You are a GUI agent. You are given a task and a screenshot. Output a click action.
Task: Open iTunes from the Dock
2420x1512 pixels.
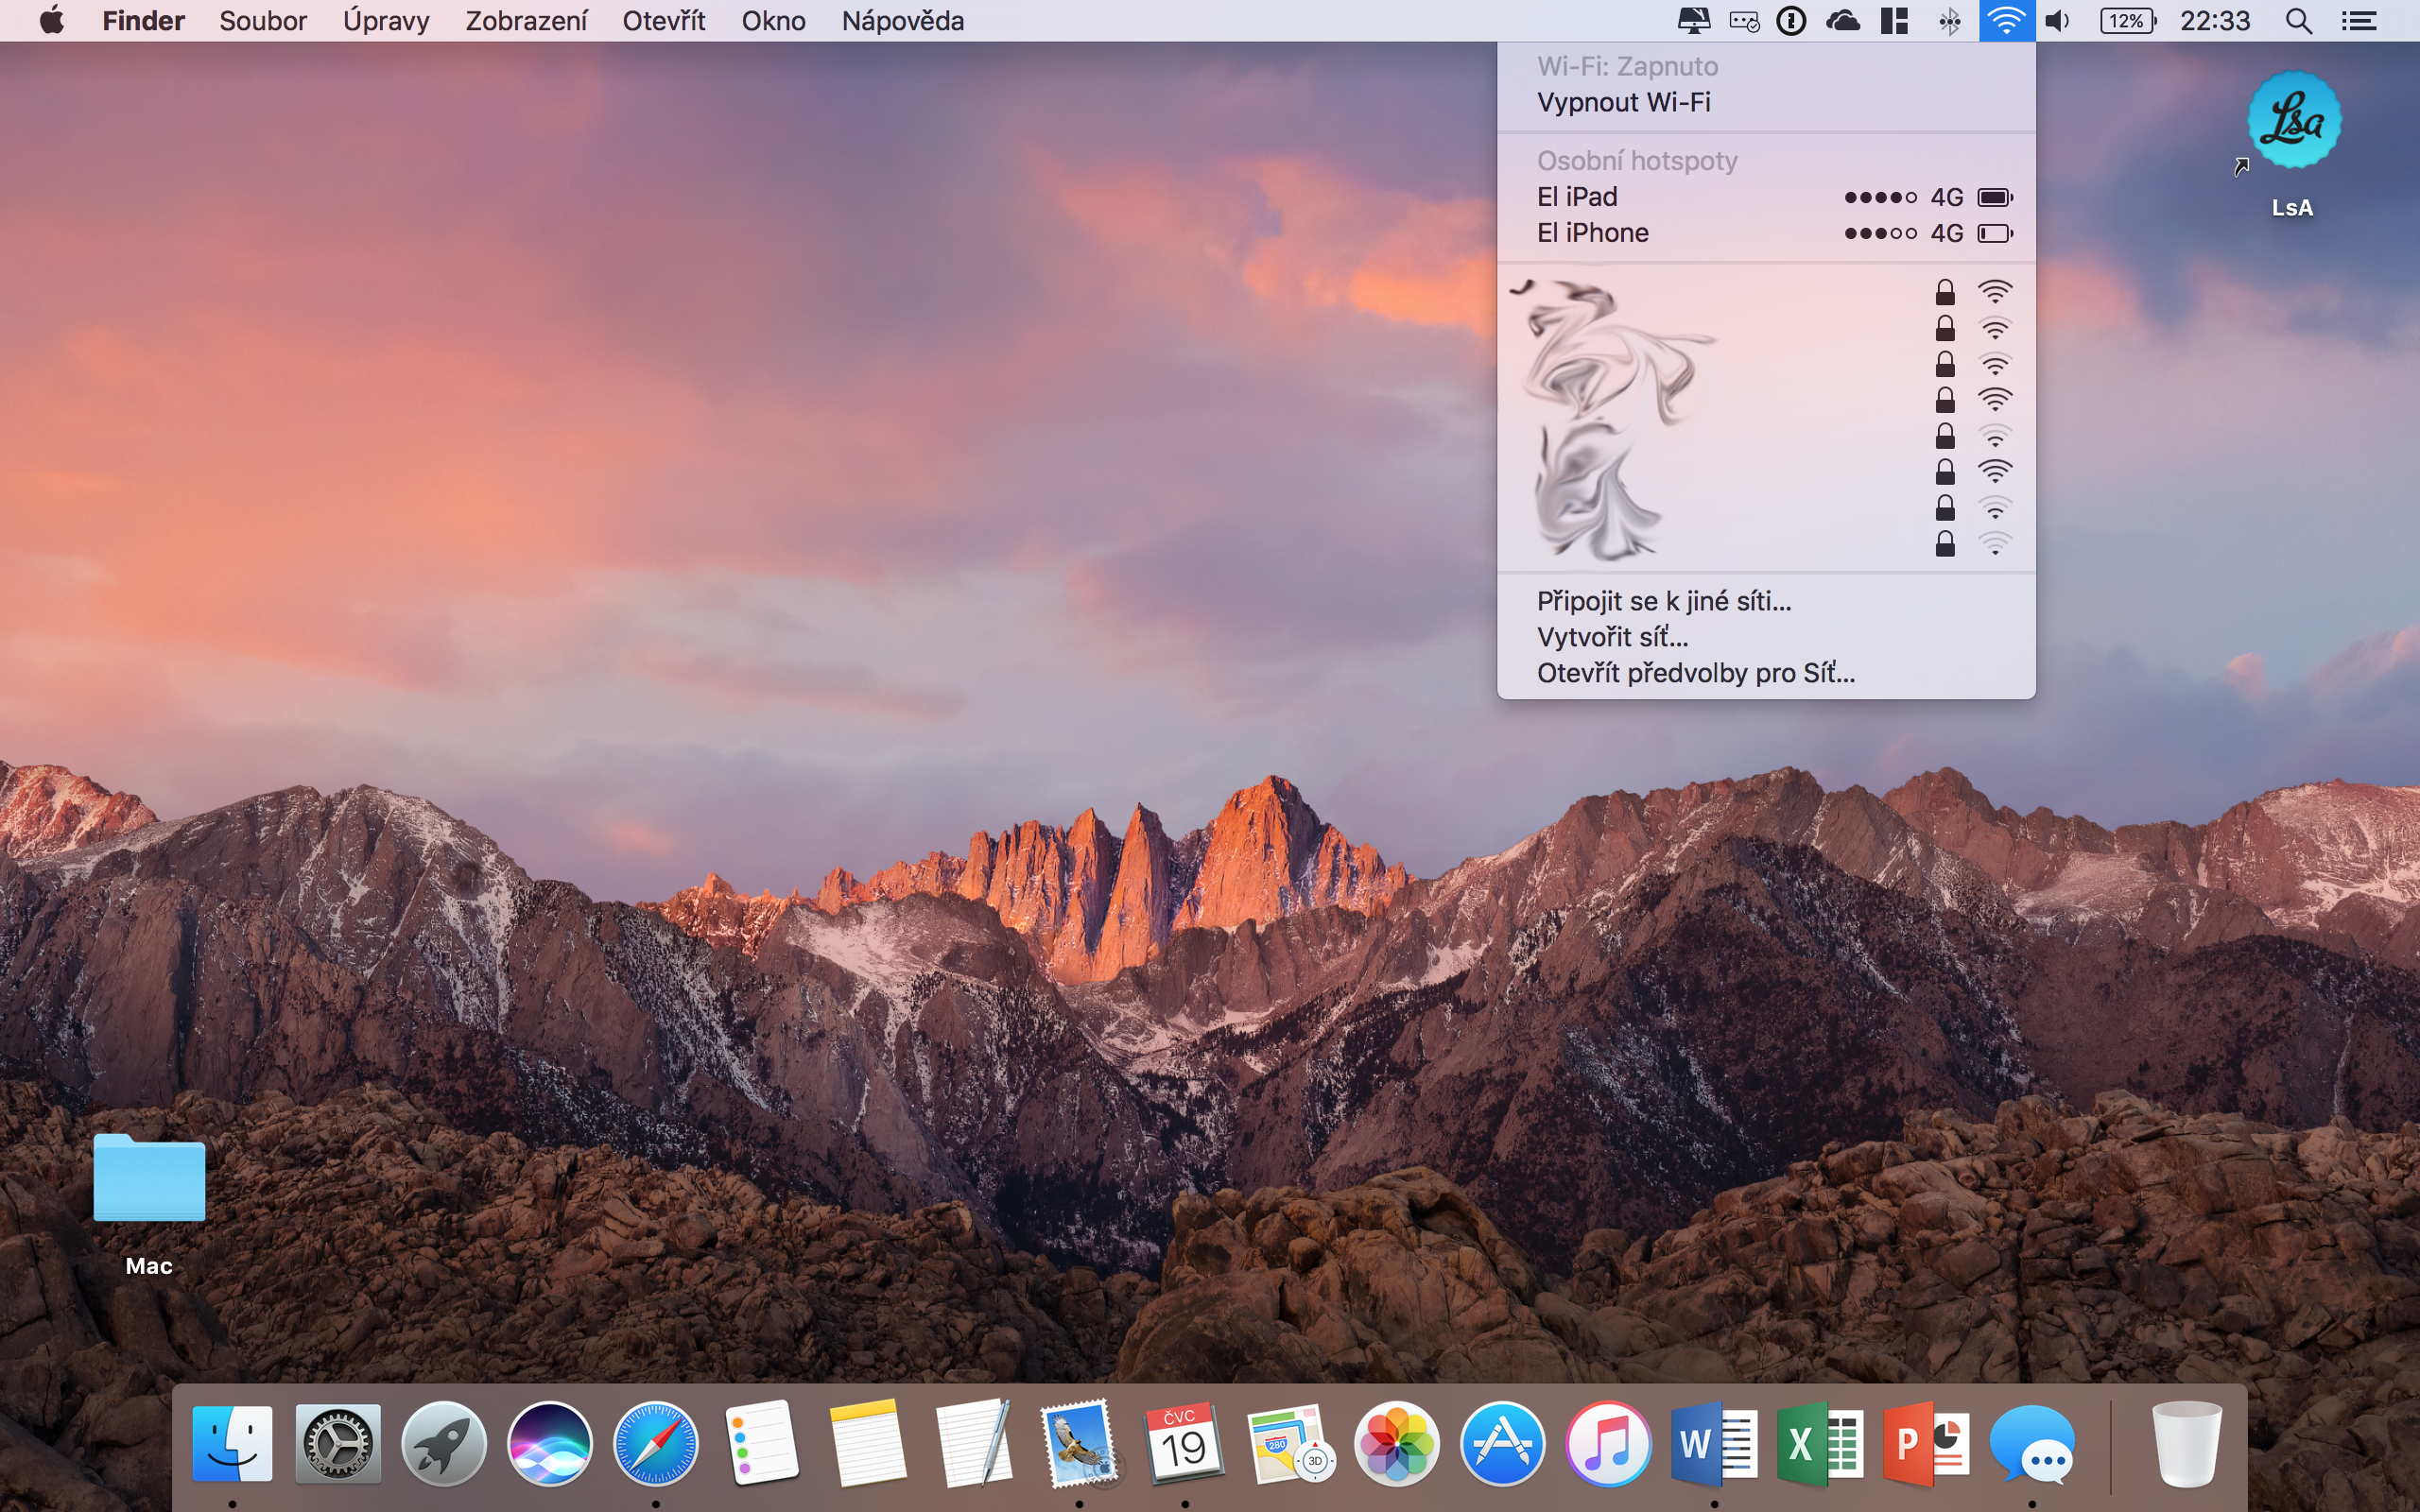(1607, 1443)
